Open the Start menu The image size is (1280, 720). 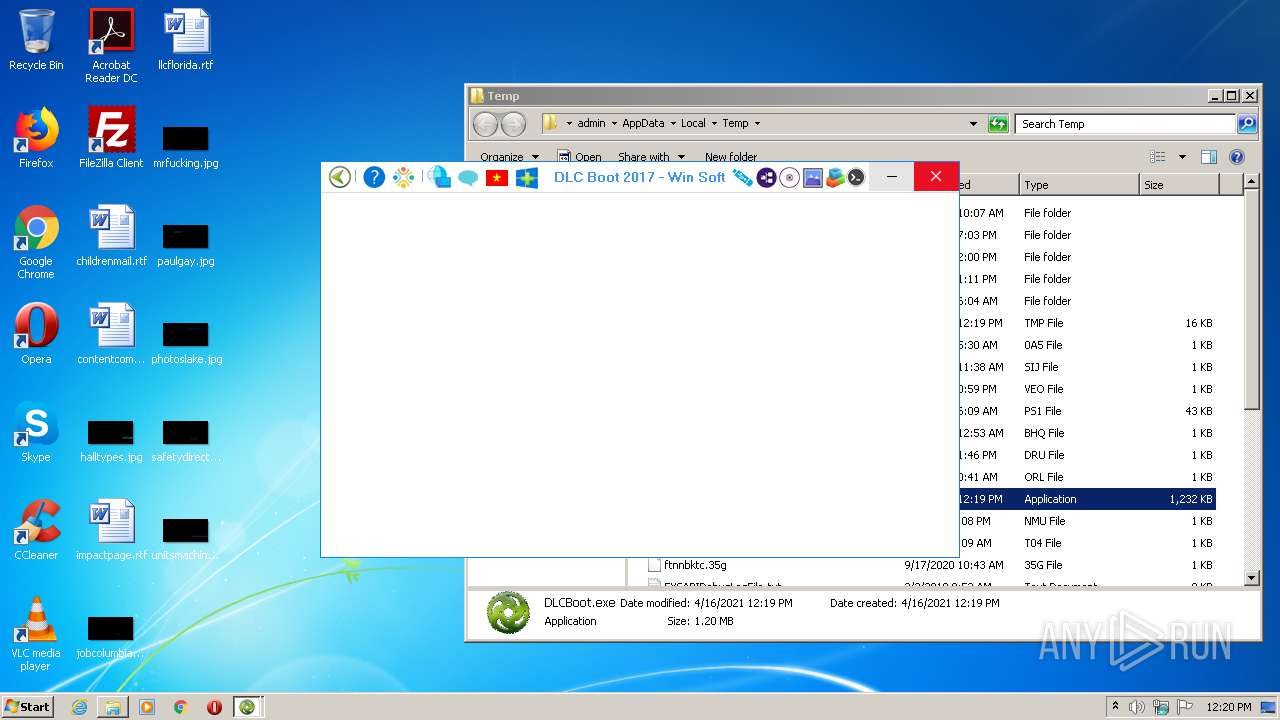27,706
